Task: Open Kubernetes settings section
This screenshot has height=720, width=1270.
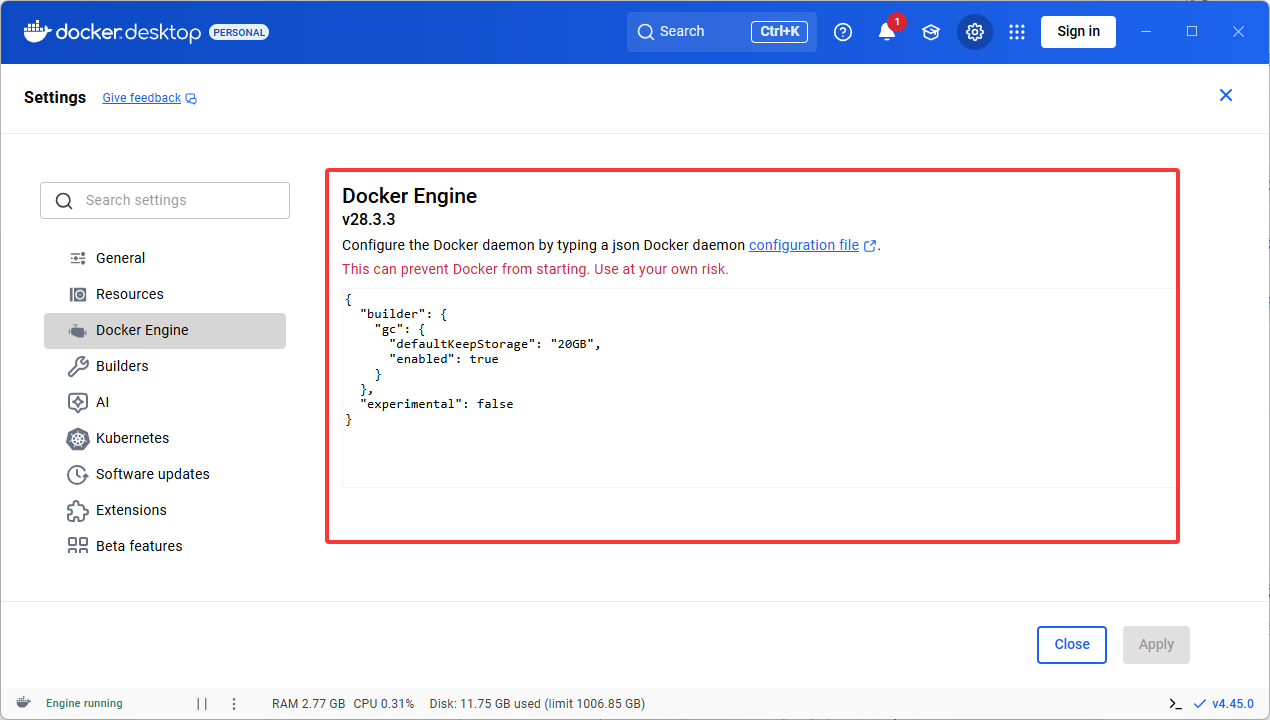Action: (165, 438)
